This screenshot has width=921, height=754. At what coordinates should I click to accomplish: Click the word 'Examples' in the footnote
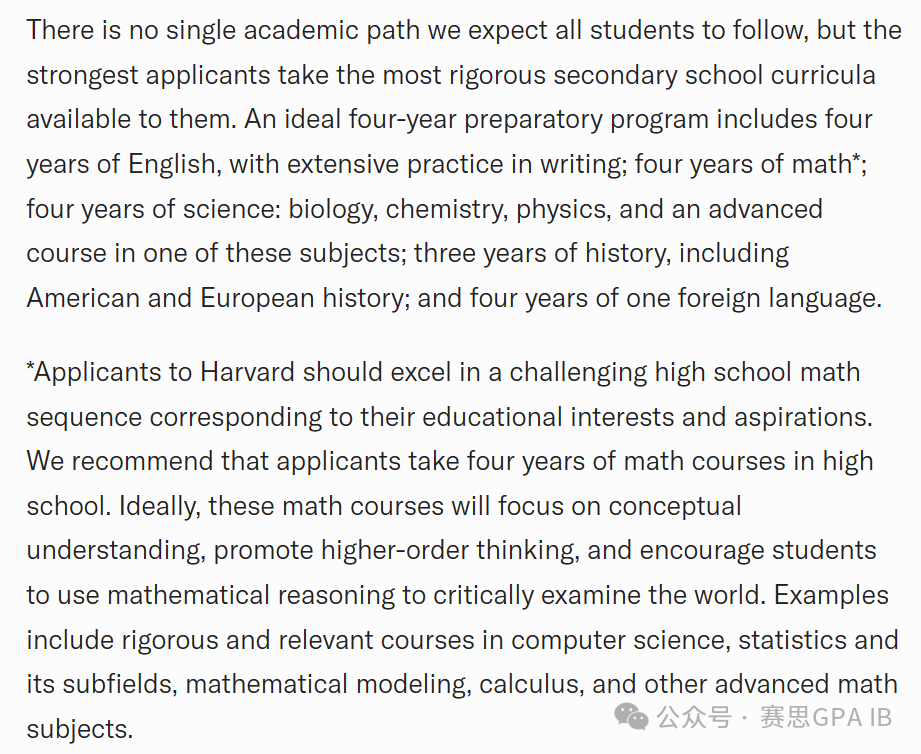831,595
